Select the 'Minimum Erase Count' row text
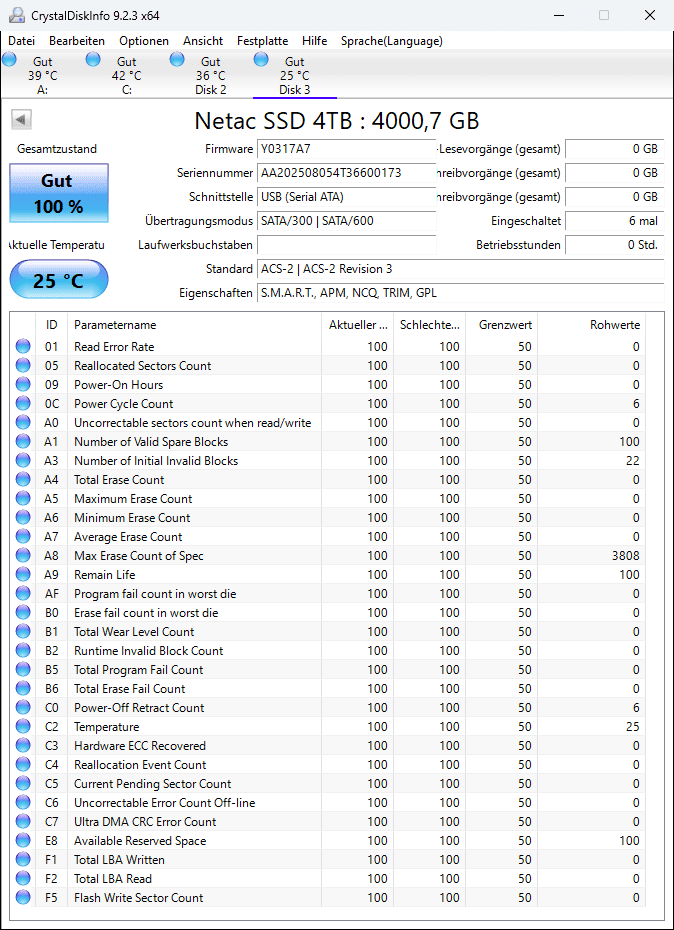The height and width of the screenshot is (930, 674). pos(132,518)
